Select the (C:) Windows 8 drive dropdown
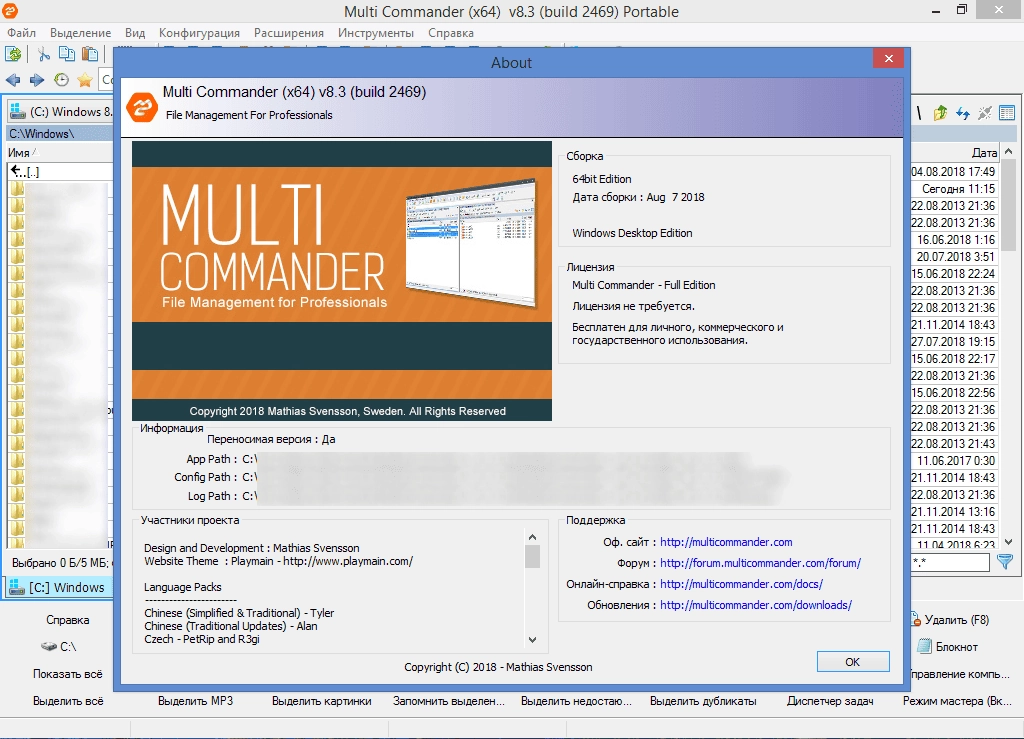Image resolution: width=1024 pixels, height=739 pixels. [x=61, y=112]
